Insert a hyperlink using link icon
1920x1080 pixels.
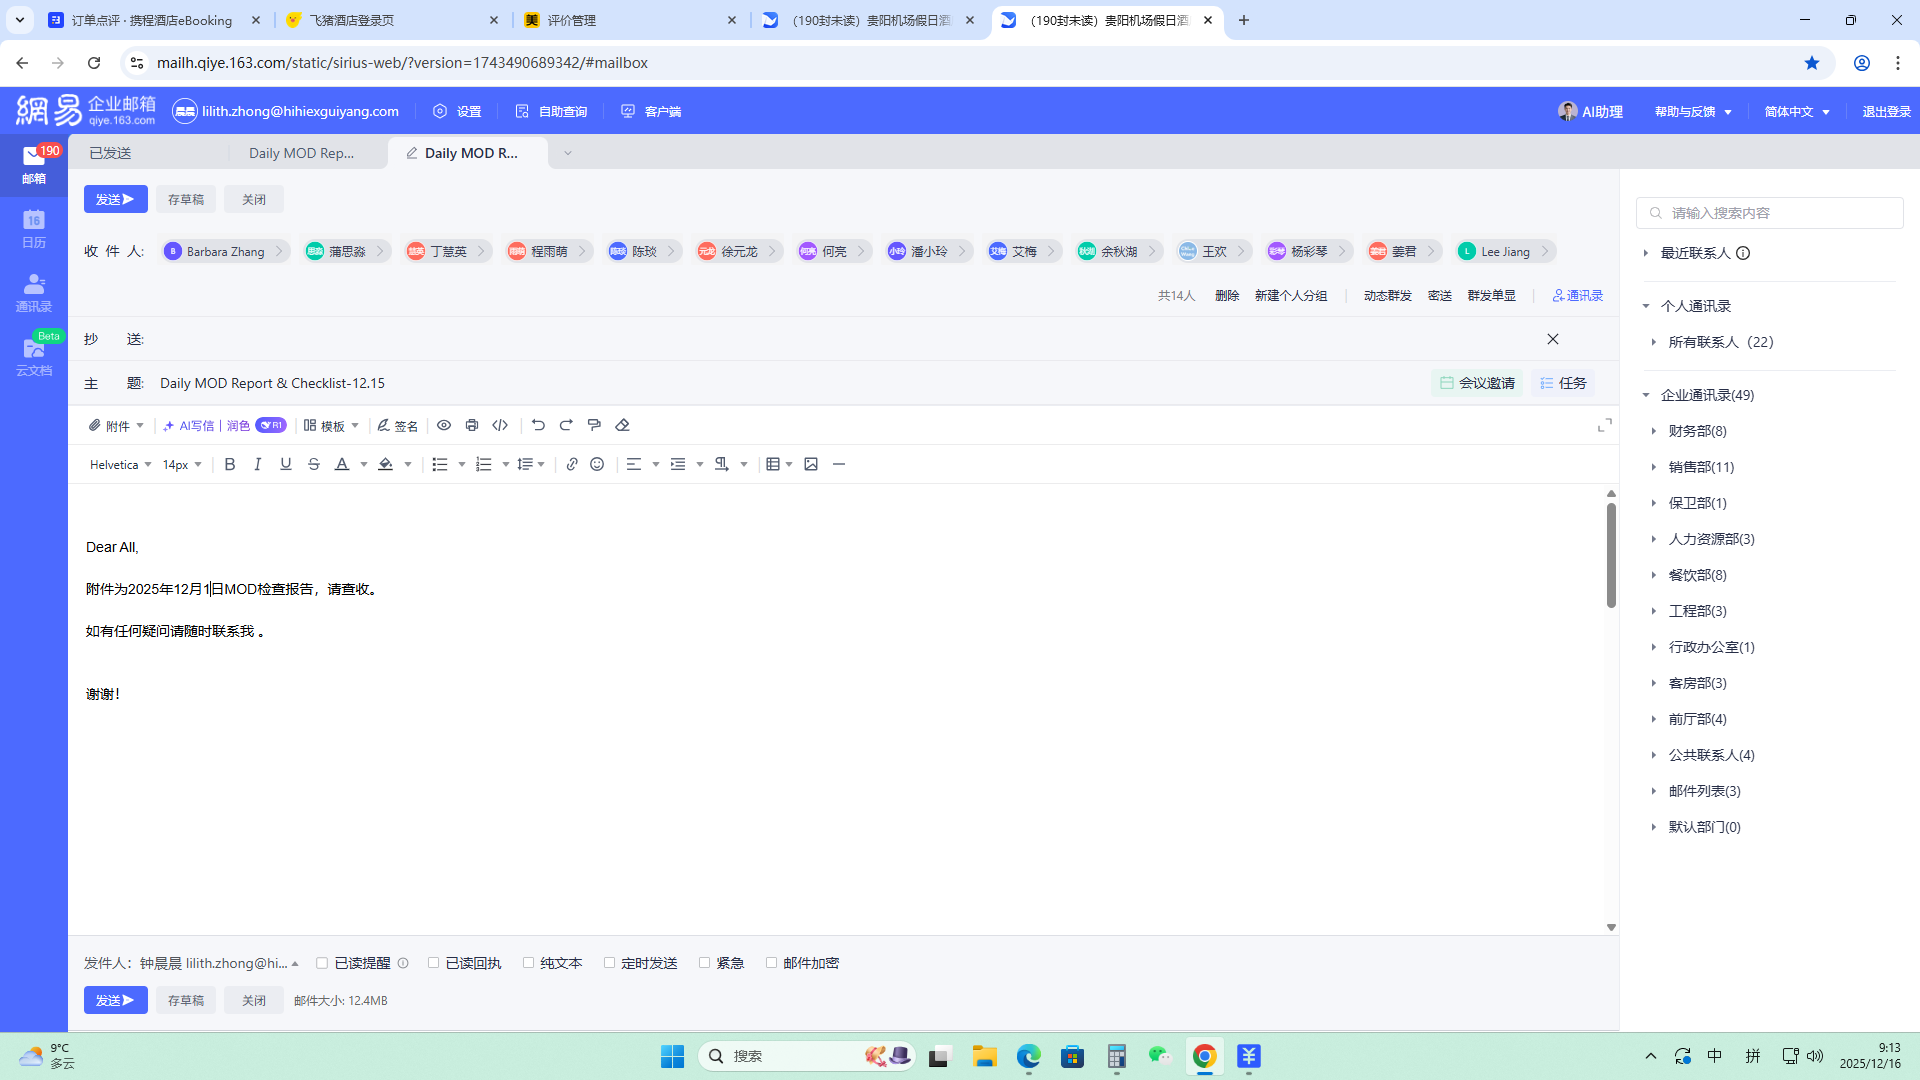(572, 464)
